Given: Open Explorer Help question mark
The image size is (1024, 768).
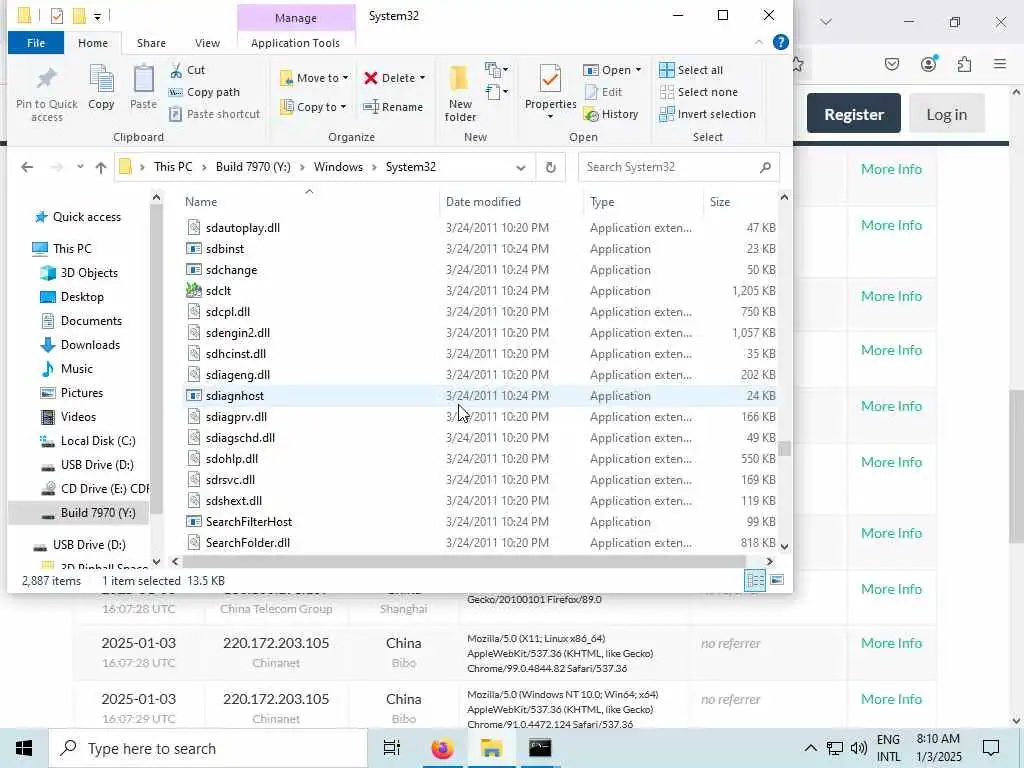Looking at the screenshot, I should pos(780,42).
